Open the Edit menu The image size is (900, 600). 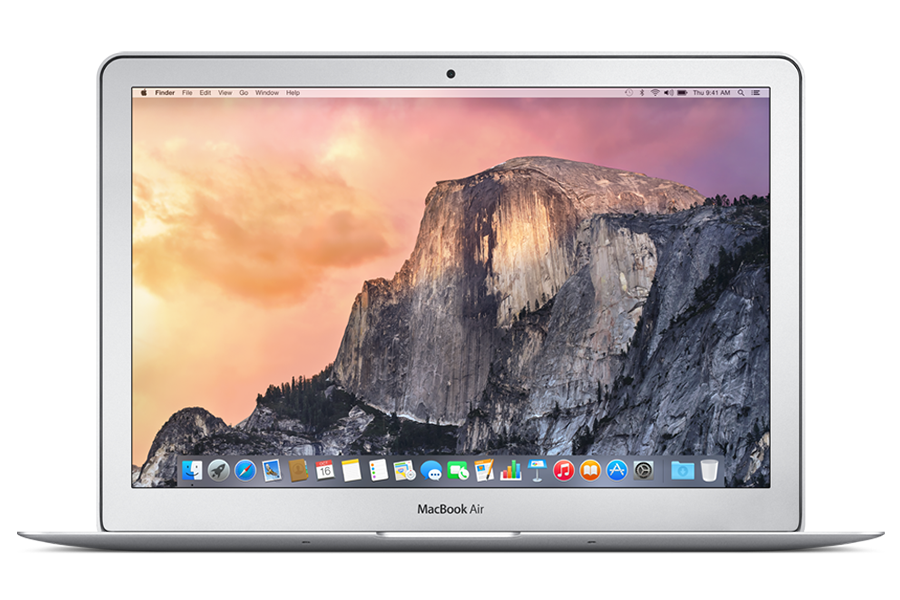click(205, 92)
